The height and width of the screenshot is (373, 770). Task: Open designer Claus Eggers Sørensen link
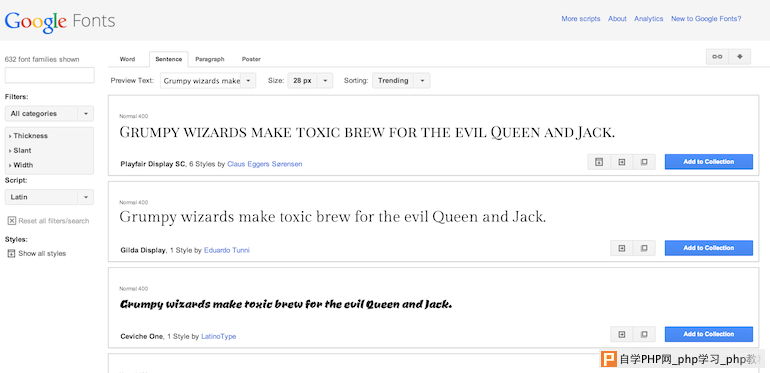pyautogui.click(x=265, y=164)
